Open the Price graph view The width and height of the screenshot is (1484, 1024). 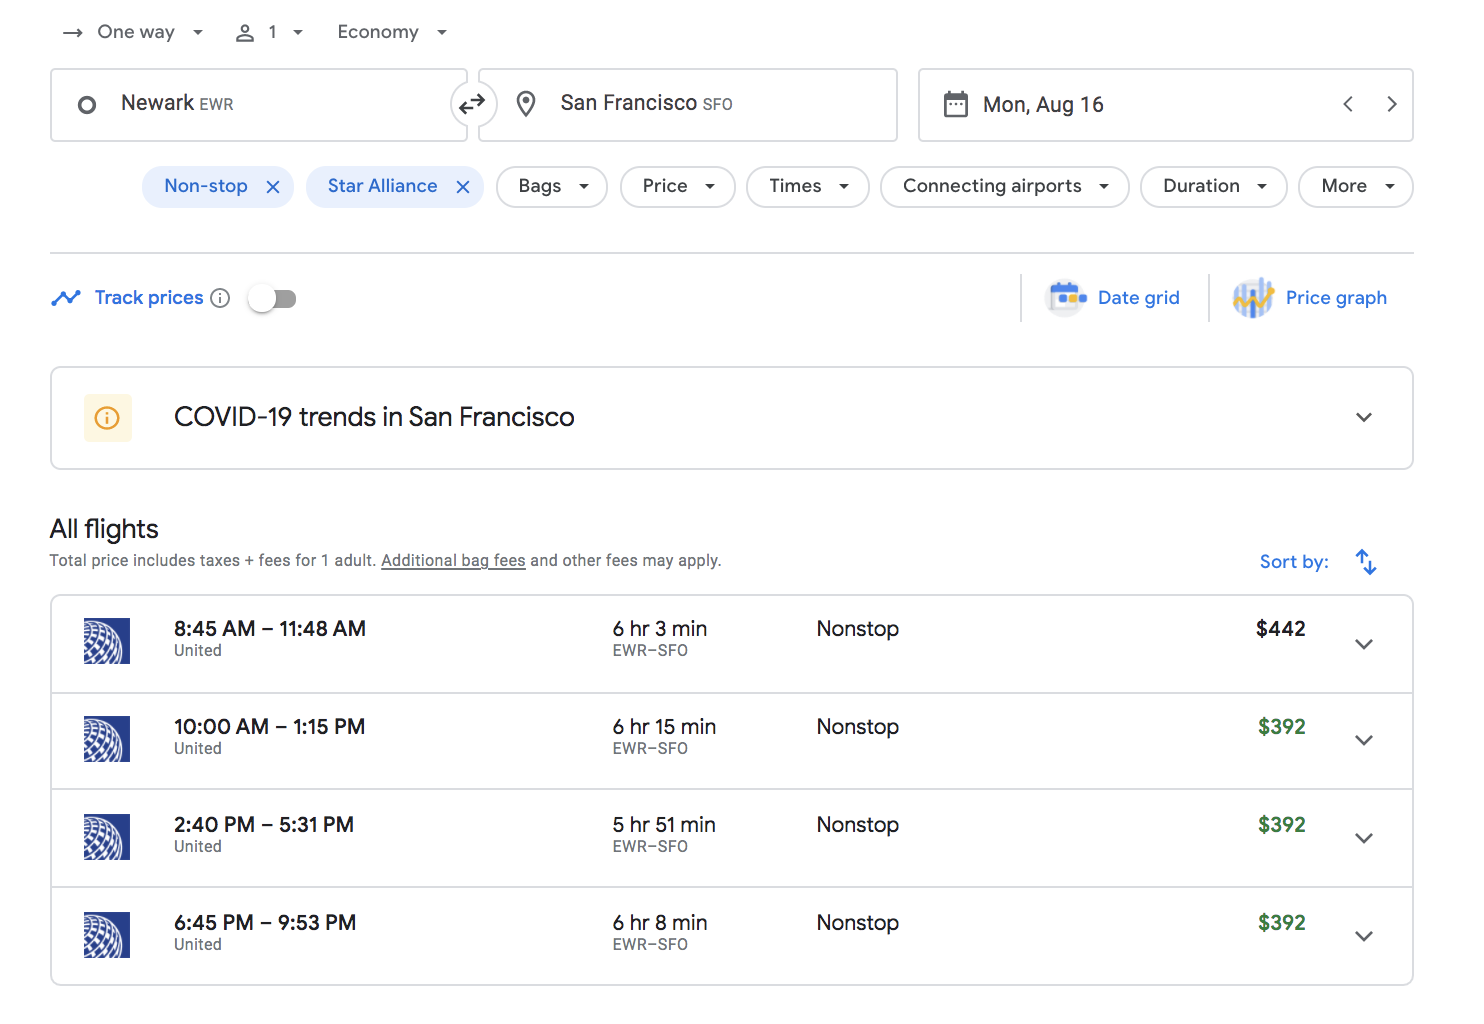click(1310, 297)
